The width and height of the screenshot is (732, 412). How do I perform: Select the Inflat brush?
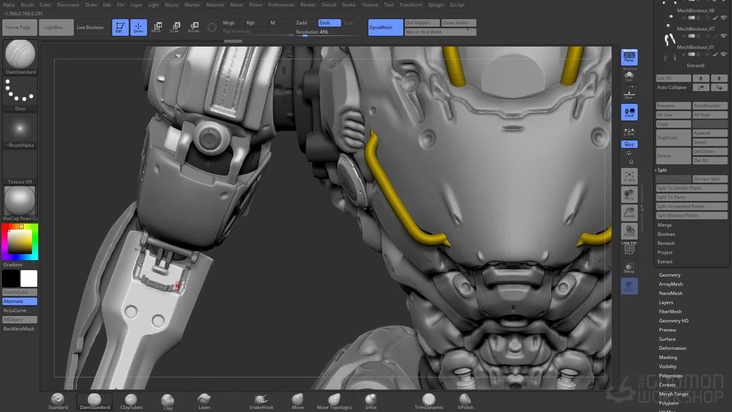click(371, 401)
